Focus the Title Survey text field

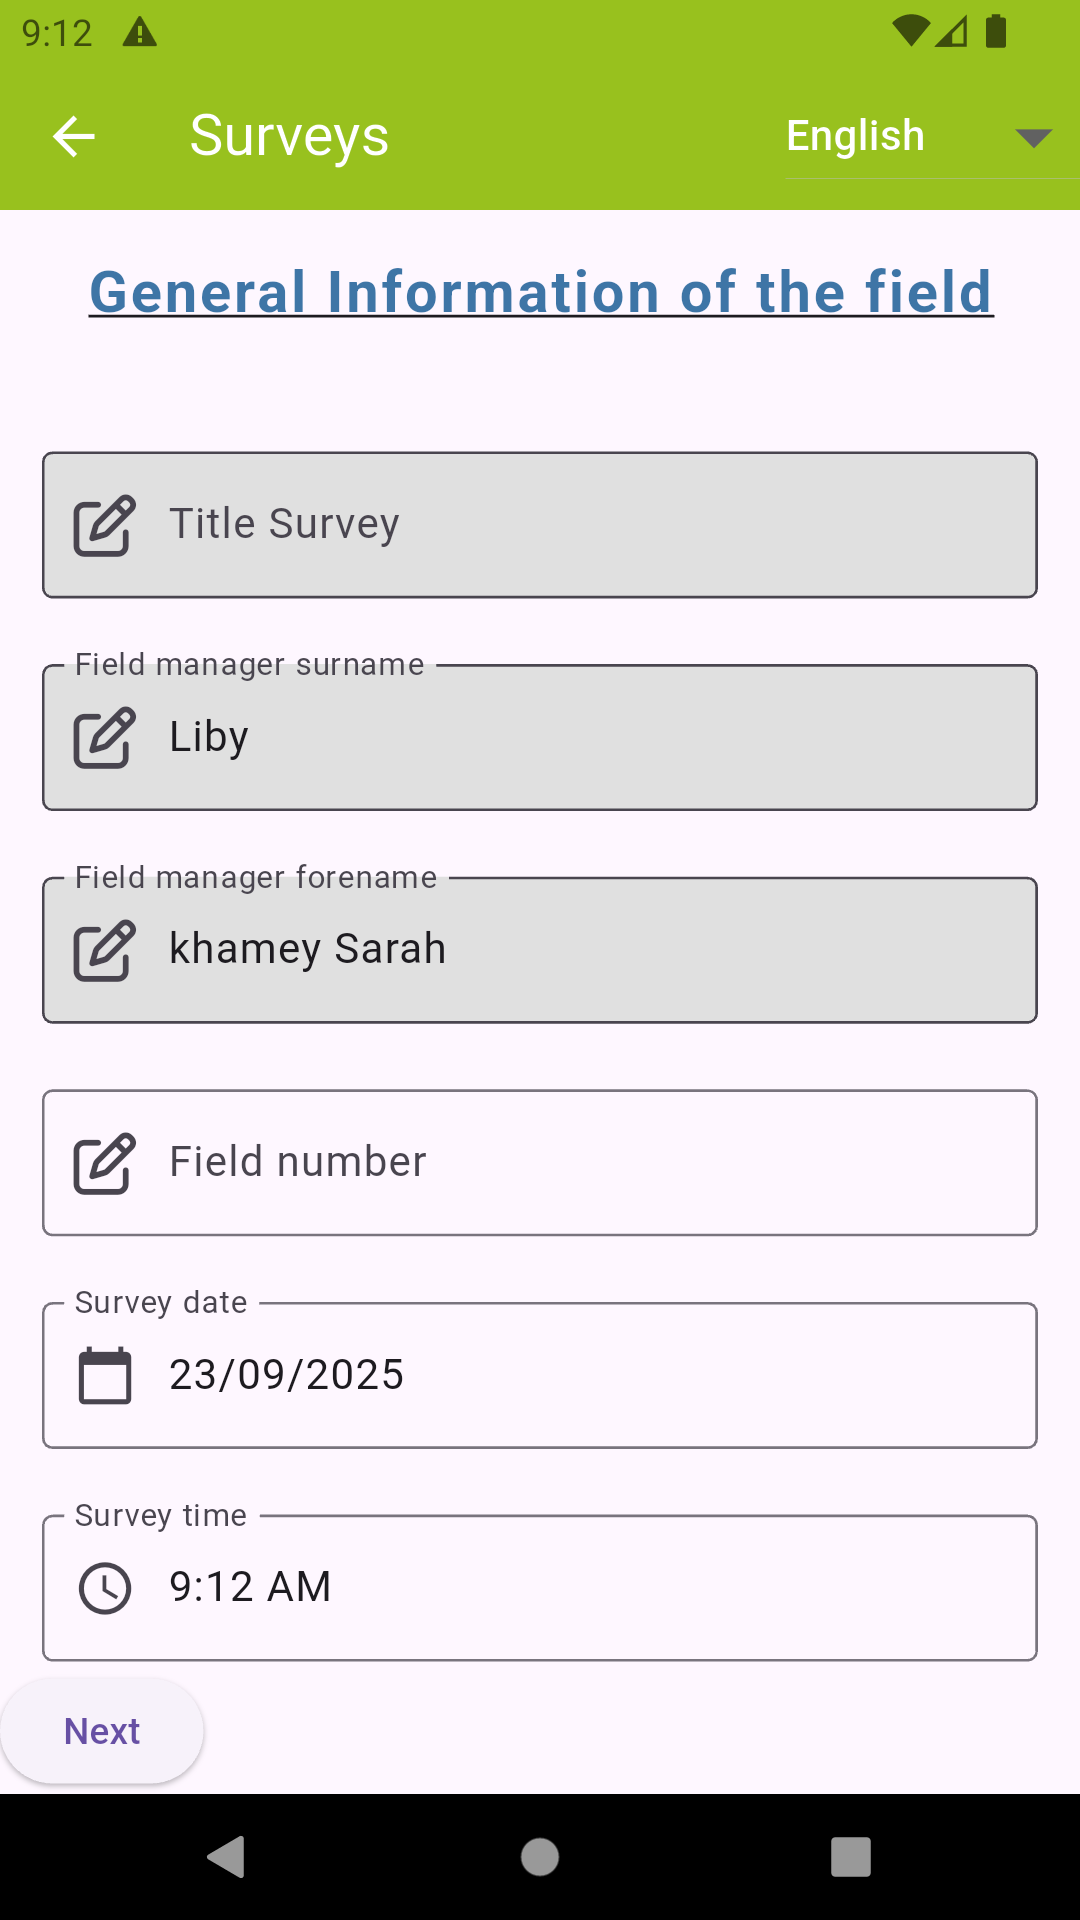pos(600,525)
